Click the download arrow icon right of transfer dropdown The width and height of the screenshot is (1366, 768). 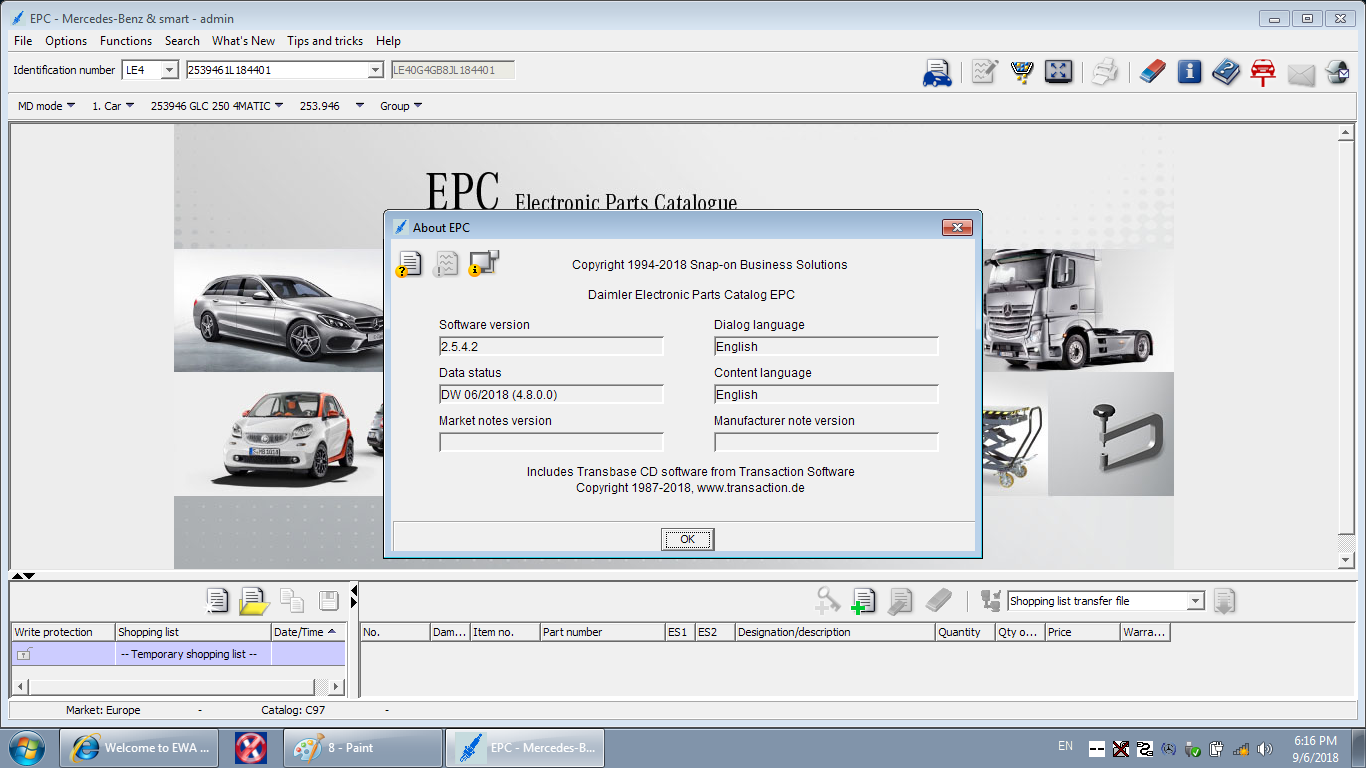click(1225, 600)
